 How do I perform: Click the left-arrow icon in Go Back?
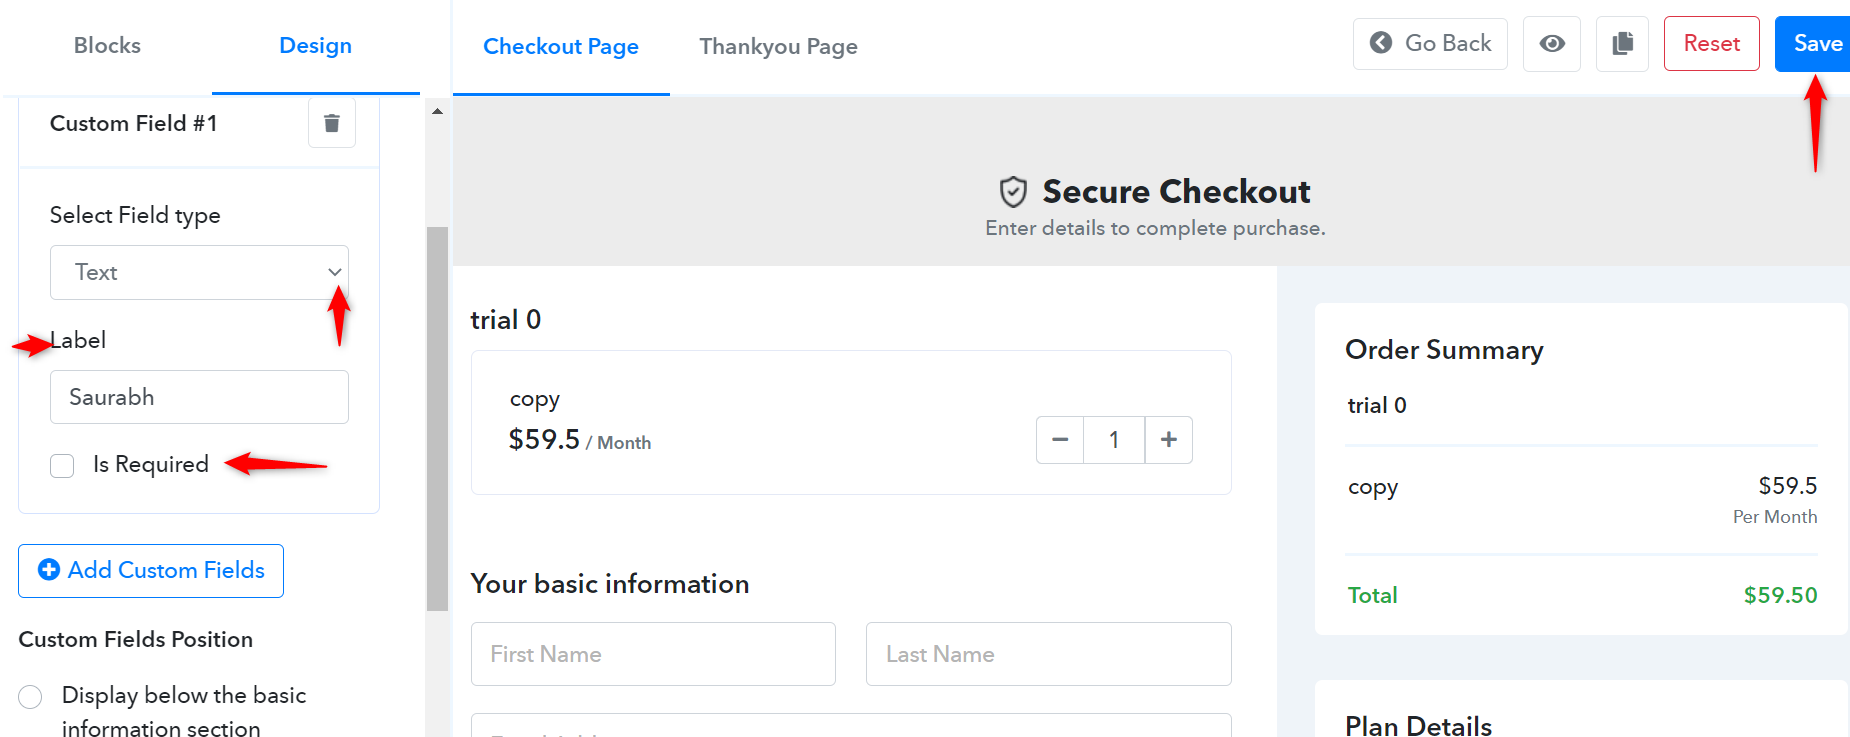tap(1381, 43)
